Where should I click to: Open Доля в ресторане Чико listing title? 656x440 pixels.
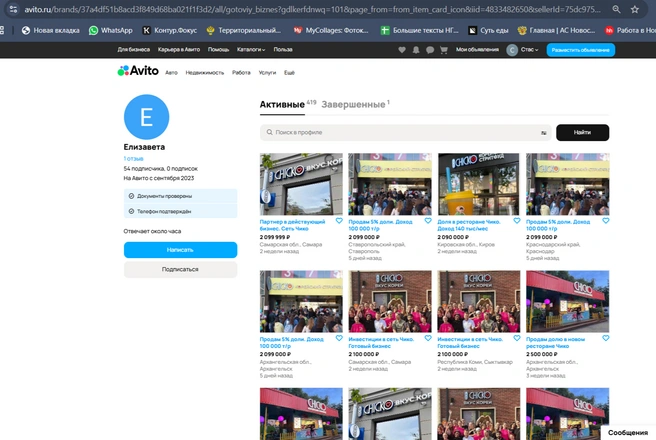point(469,225)
